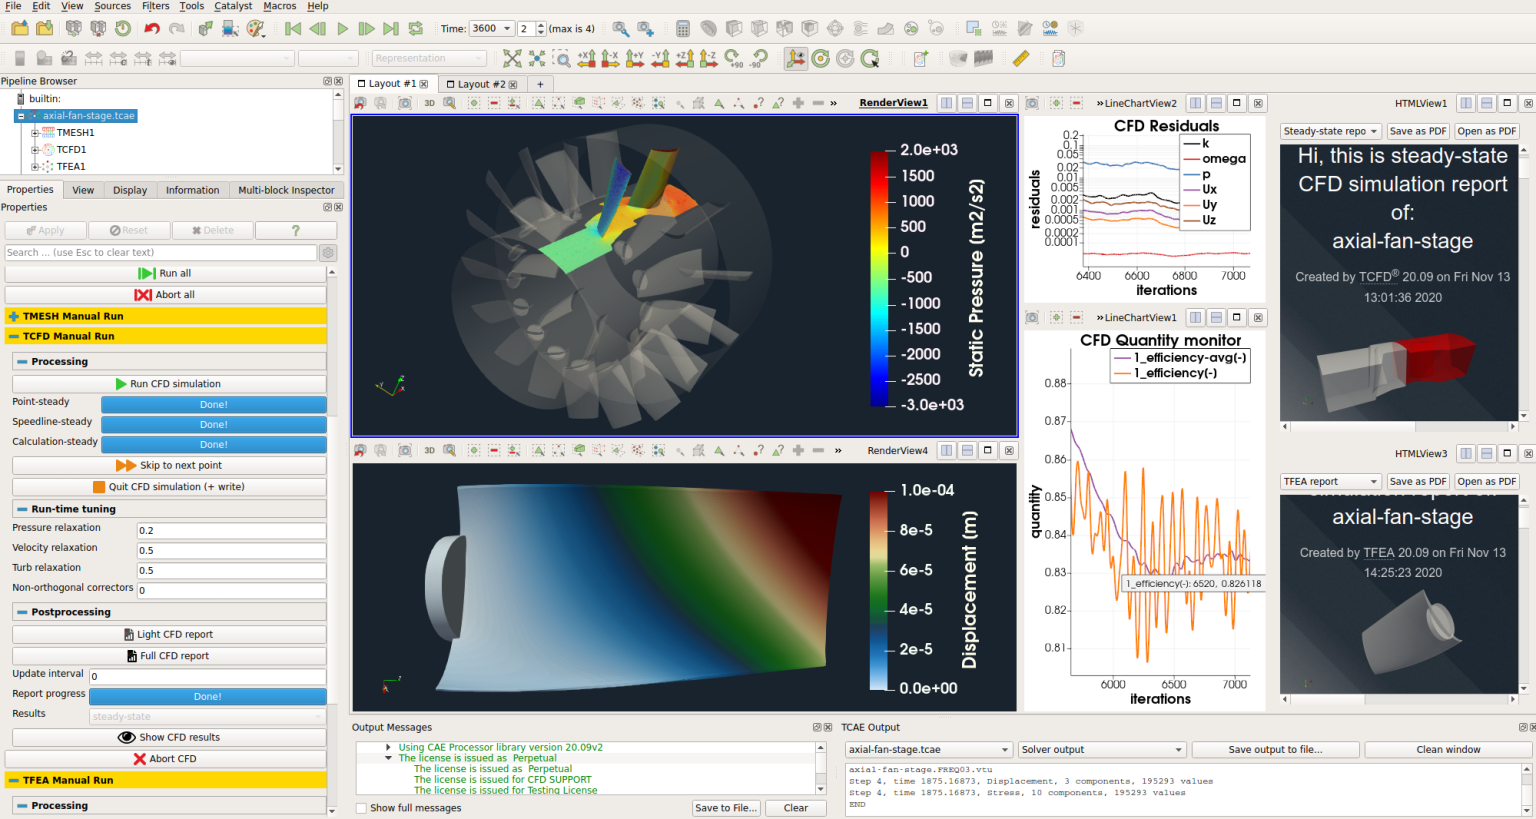Viewport: 1536px width, 819px height.
Task: Open the Catalyst menu
Action: [232, 6]
